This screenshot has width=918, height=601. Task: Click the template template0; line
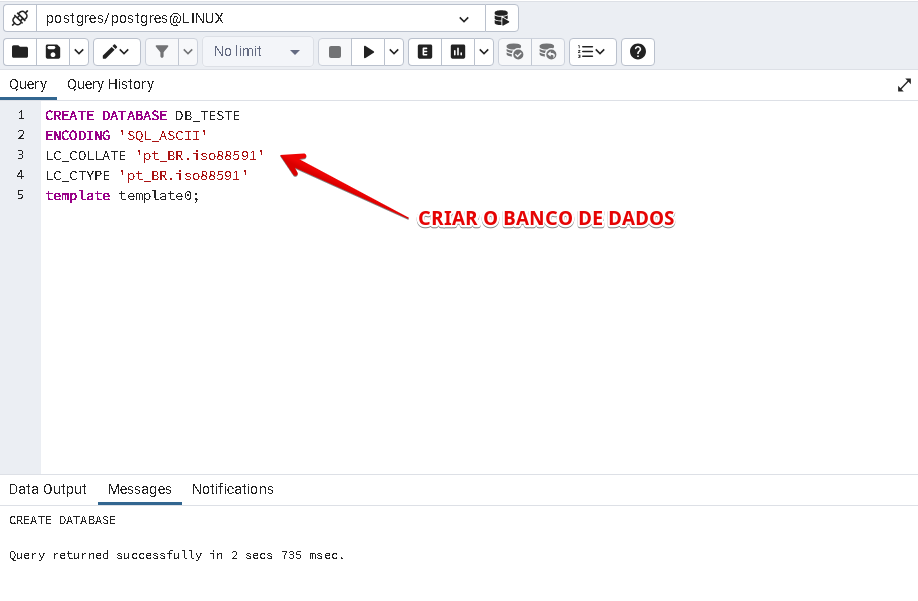[122, 195]
